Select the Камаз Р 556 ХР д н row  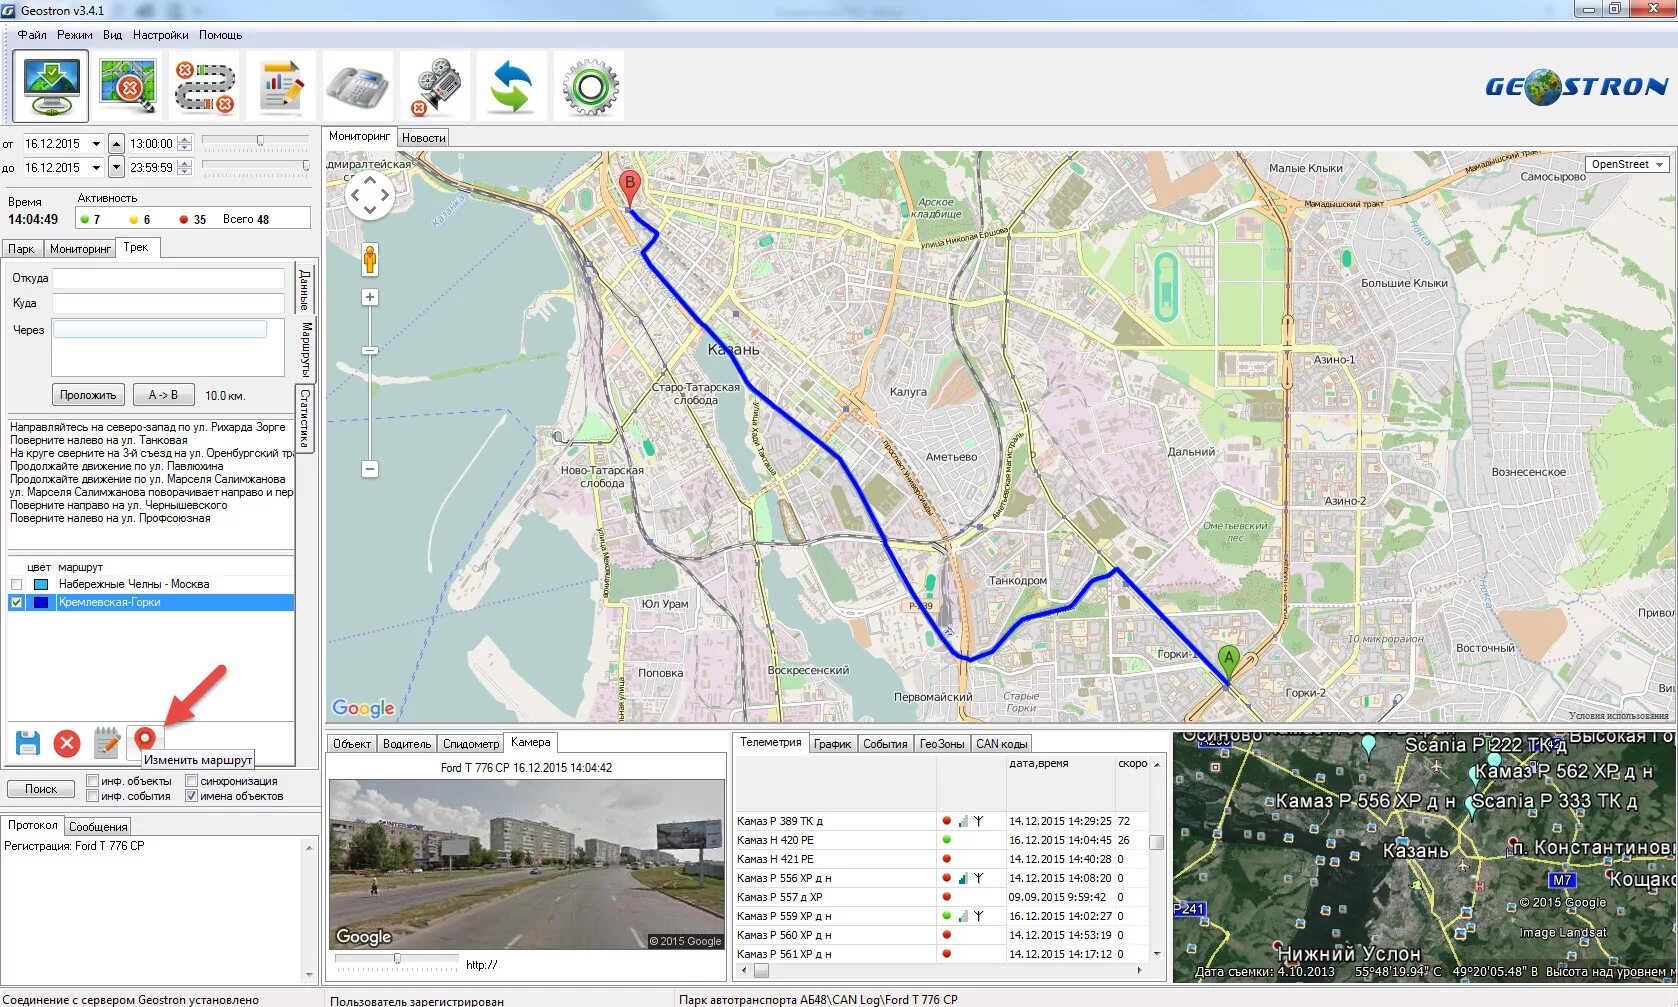[940, 878]
